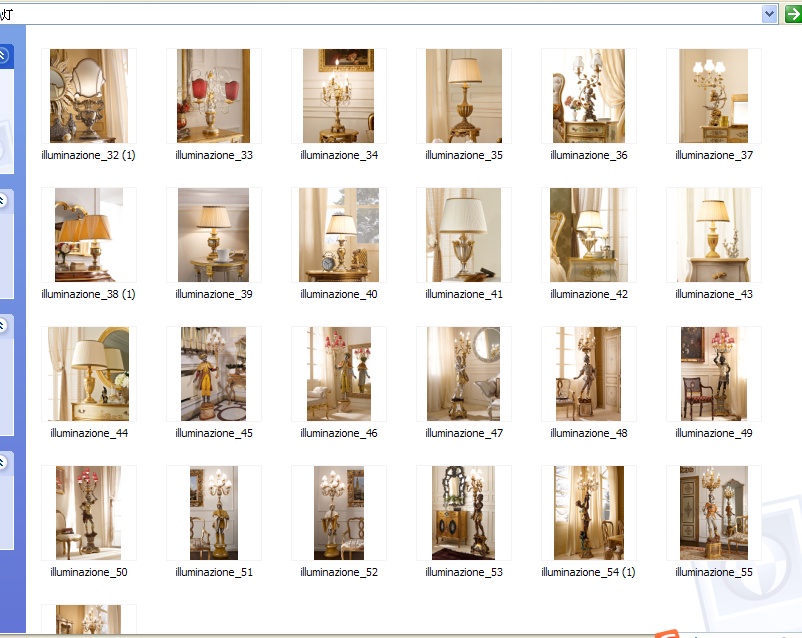The width and height of the screenshot is (802, 638).
Task: Select the illuminazione_44 thumbnail
Action: tap(89, 374)
